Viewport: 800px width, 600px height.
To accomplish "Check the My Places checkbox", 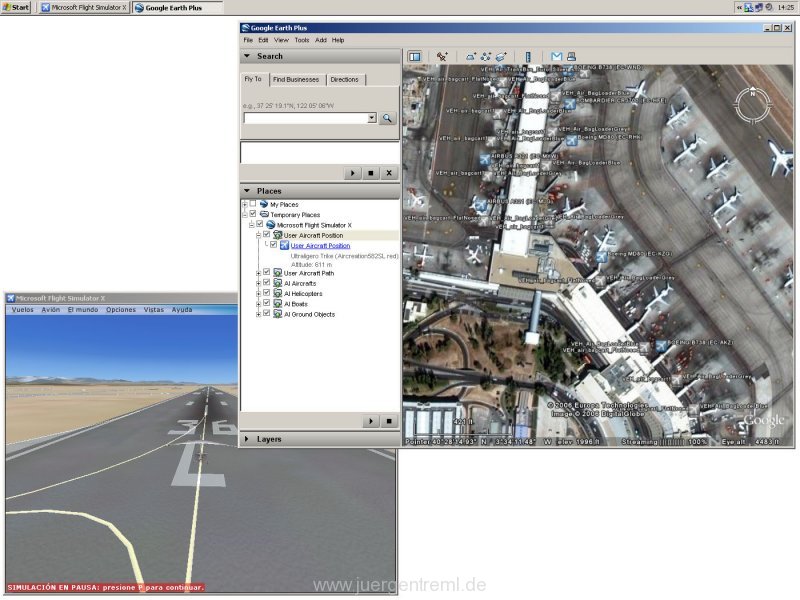I will pyautogui.click(x=253, y=204).
